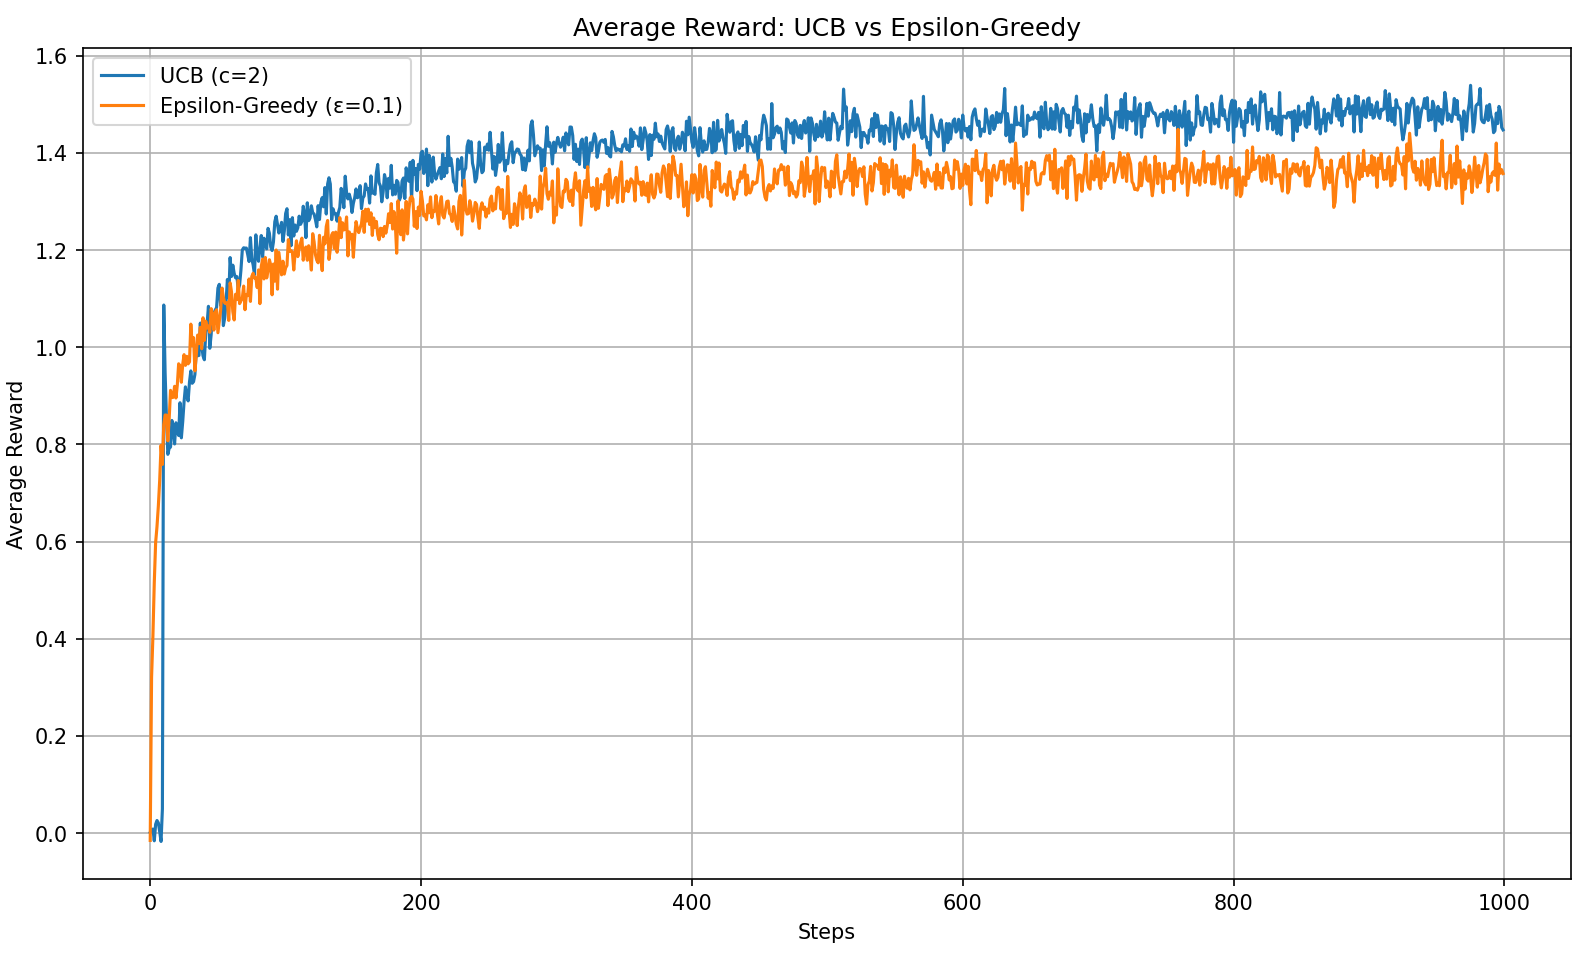
Task: Select the 'UCB (c=2)' legend label
Action: point(214,76)
